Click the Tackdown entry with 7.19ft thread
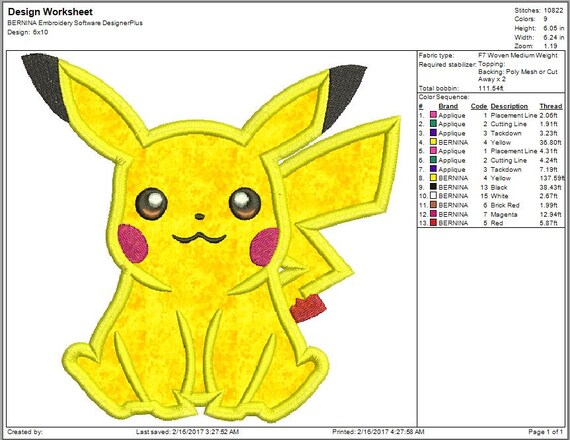This screenshot has height=440, width=570. tap(506, 169)
